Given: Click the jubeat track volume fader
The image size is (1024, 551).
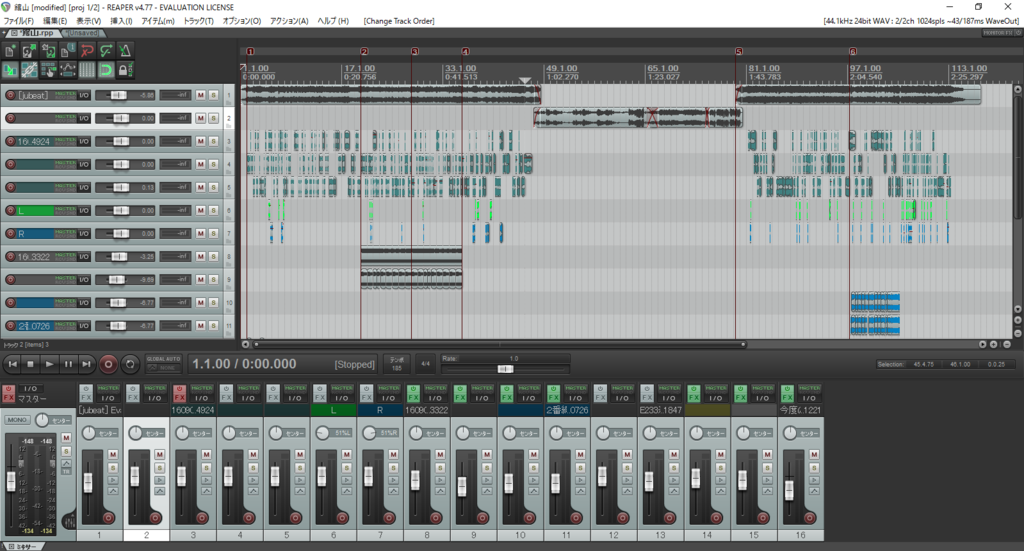Looking at the screenshot, I should tap(118, 95).
